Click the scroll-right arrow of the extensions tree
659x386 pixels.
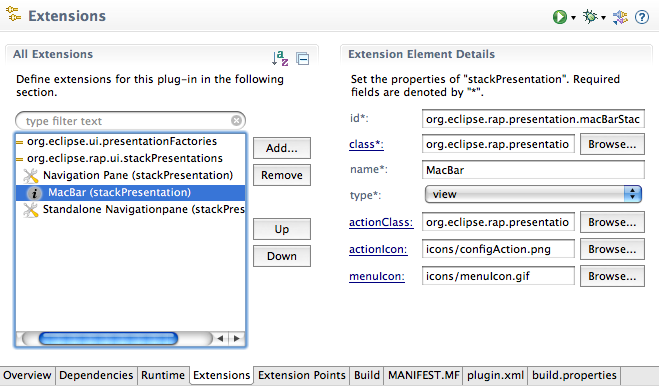pos(237,338)
